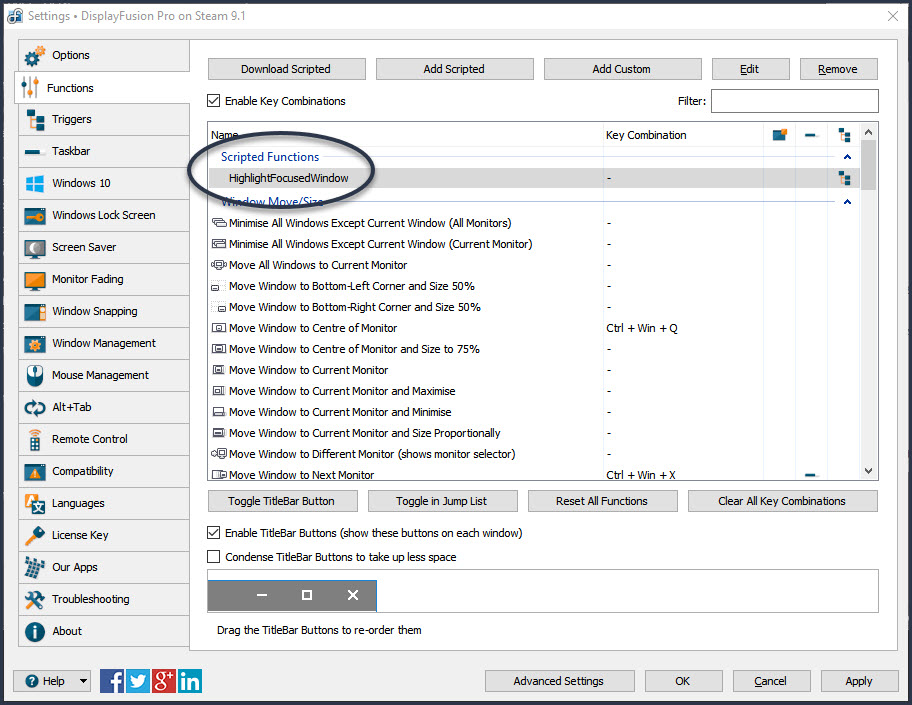Viewport: 912px width, 705px height.
Task: Click Reset All Functions button
Action: click(603, 501)
